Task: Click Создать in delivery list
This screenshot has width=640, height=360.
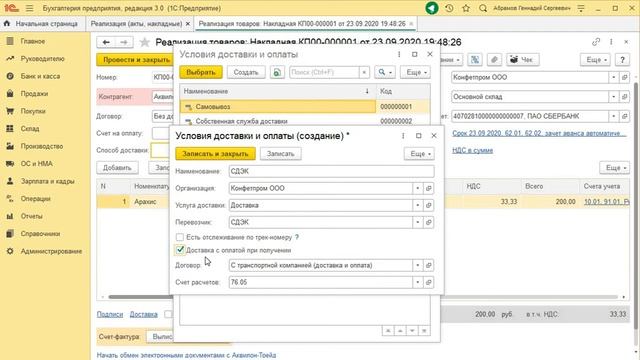Action: point(246,72)
